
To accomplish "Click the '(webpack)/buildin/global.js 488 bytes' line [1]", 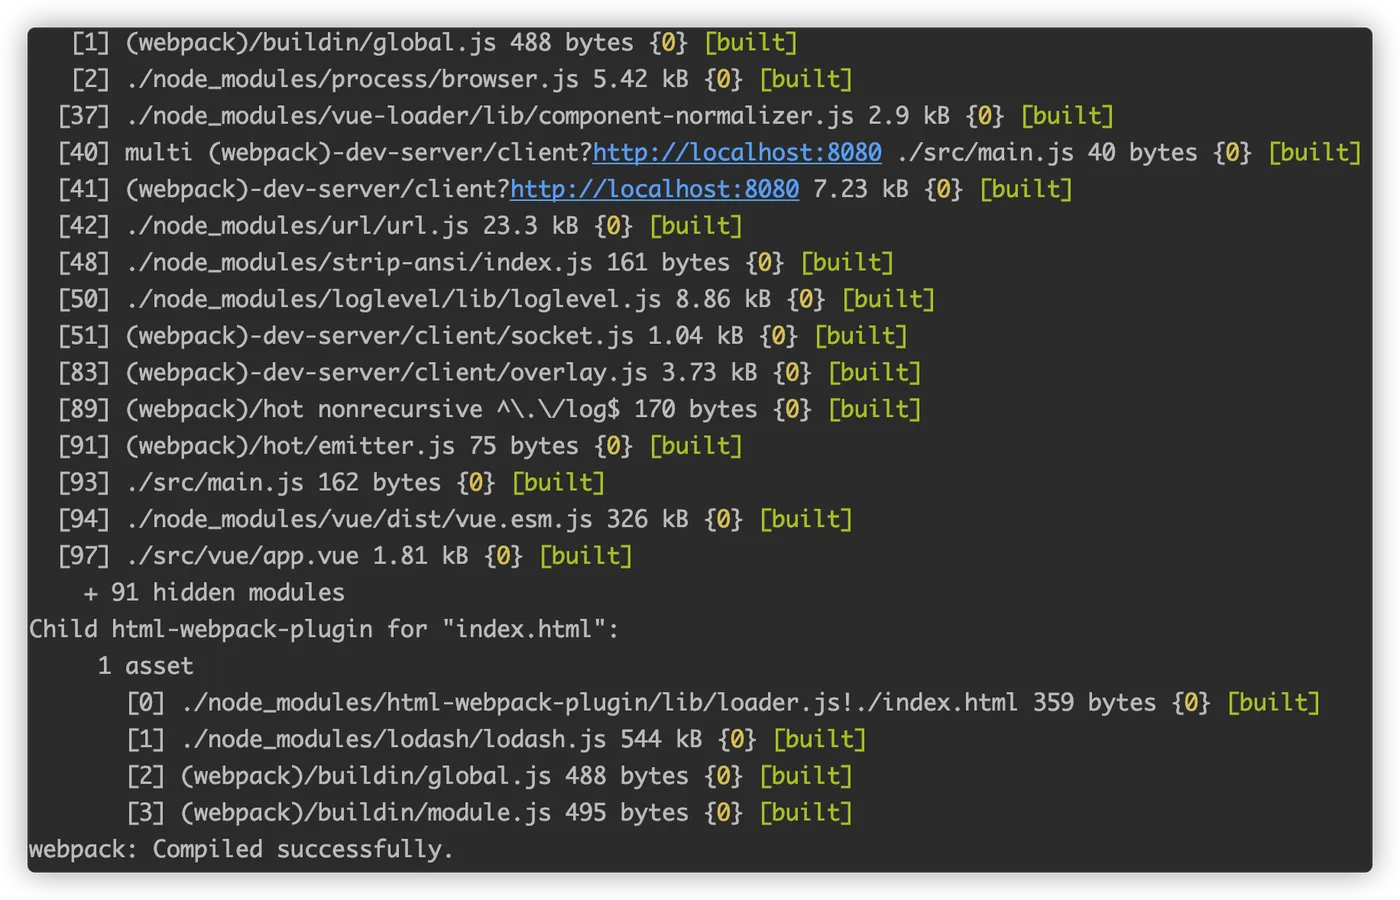I will tap(434, 42).
